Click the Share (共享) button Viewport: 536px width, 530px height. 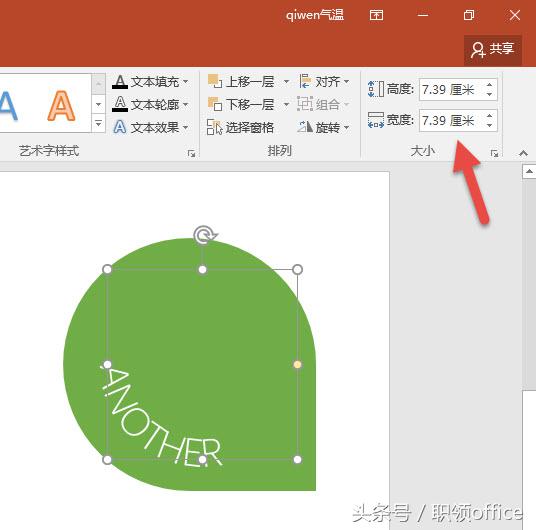point(493,50)
